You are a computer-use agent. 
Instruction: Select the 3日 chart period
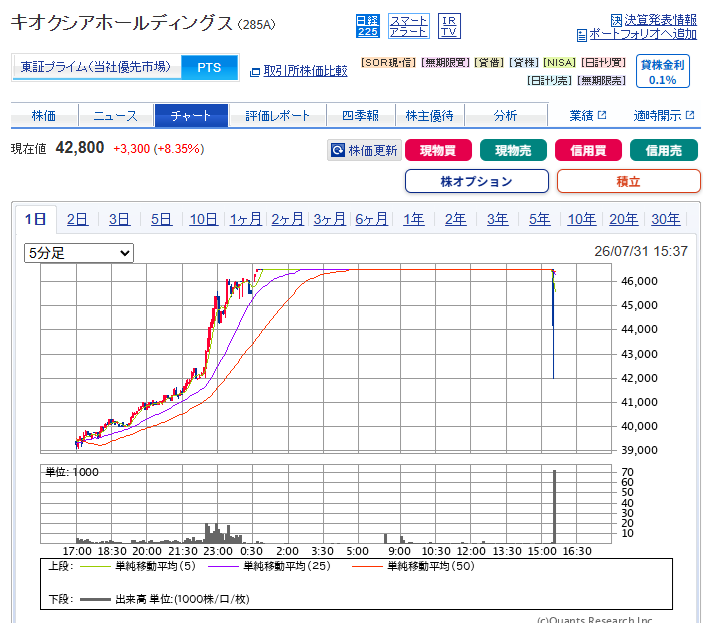click(119, 219)
